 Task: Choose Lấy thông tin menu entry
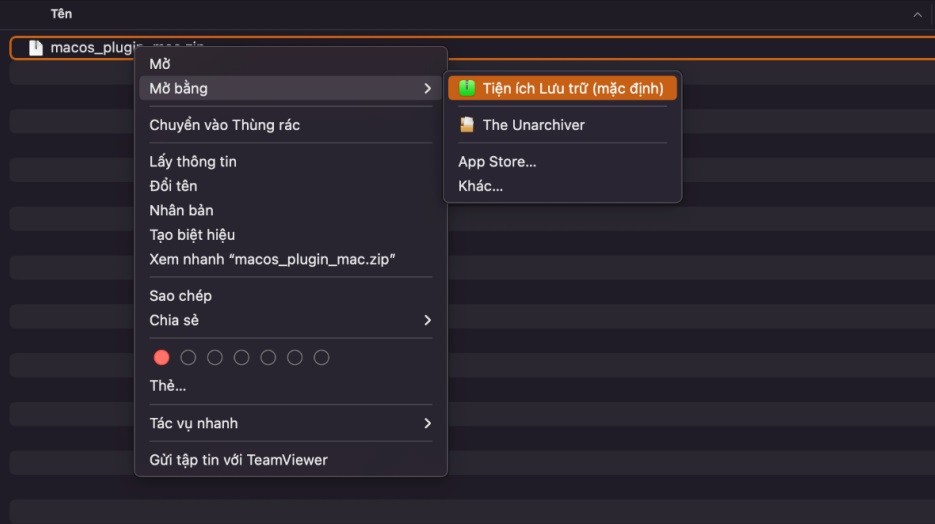[x=291, y=162]
